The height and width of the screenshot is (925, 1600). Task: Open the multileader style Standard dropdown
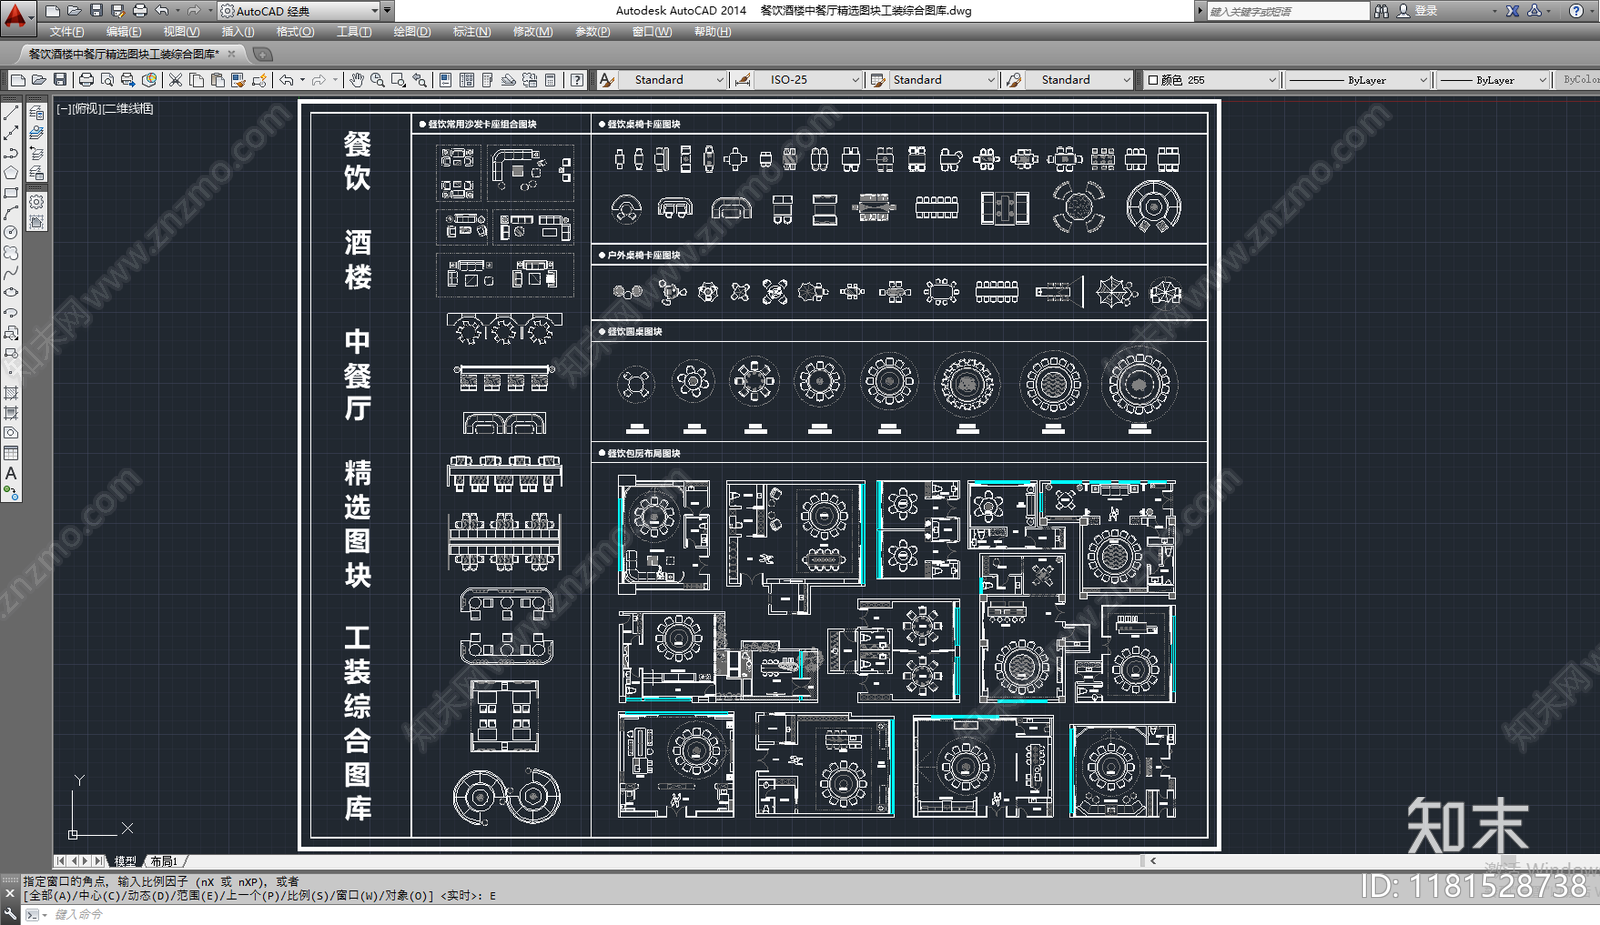click(1078, 80)
